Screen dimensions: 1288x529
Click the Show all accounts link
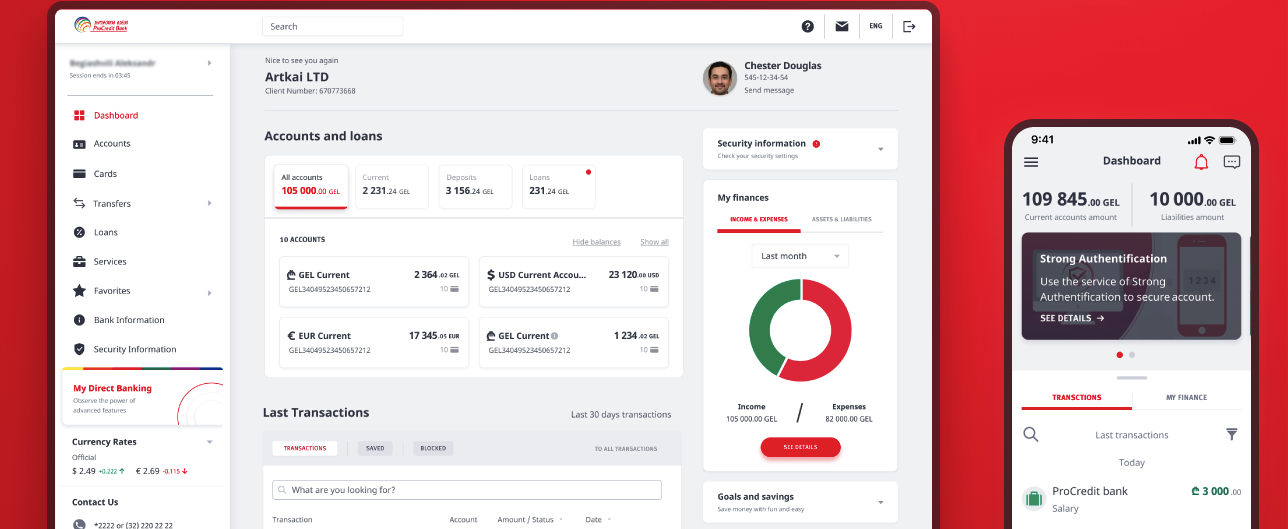pos(654,242)
